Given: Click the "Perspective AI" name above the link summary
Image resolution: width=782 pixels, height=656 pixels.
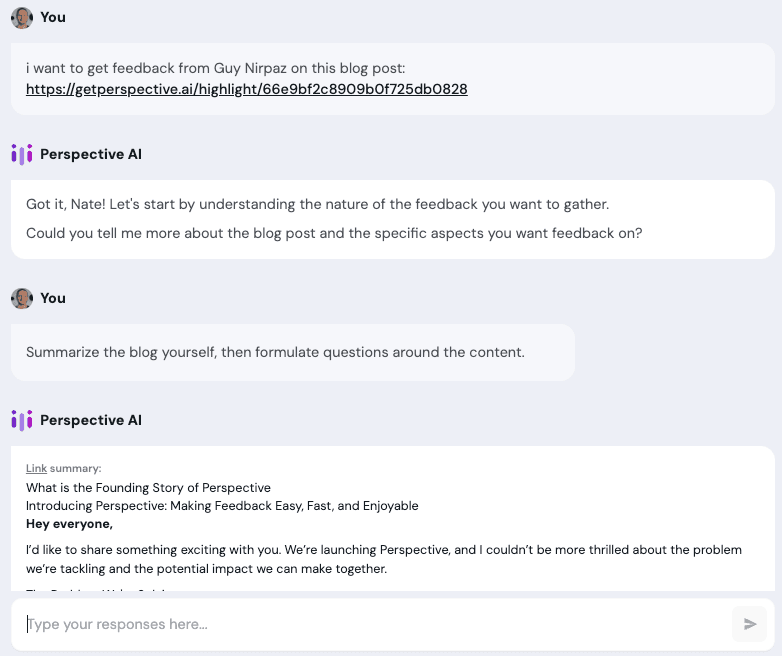Looking at the screenshot, I should (x=91, y=420).
